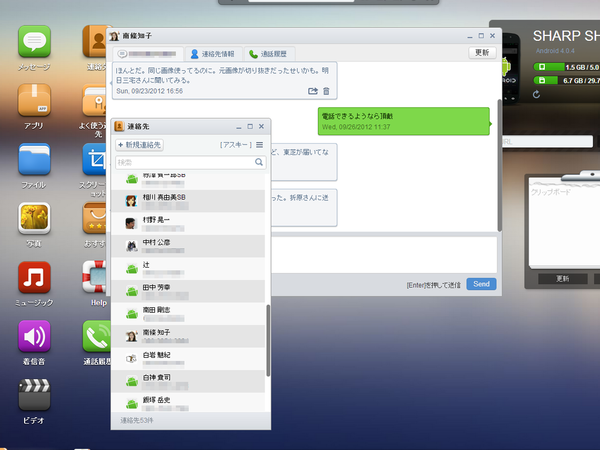Open the ミュージック (Music) desktop icon
Image resolution: width=600 pixels, height=450 pixels.
tap(34, 277)
